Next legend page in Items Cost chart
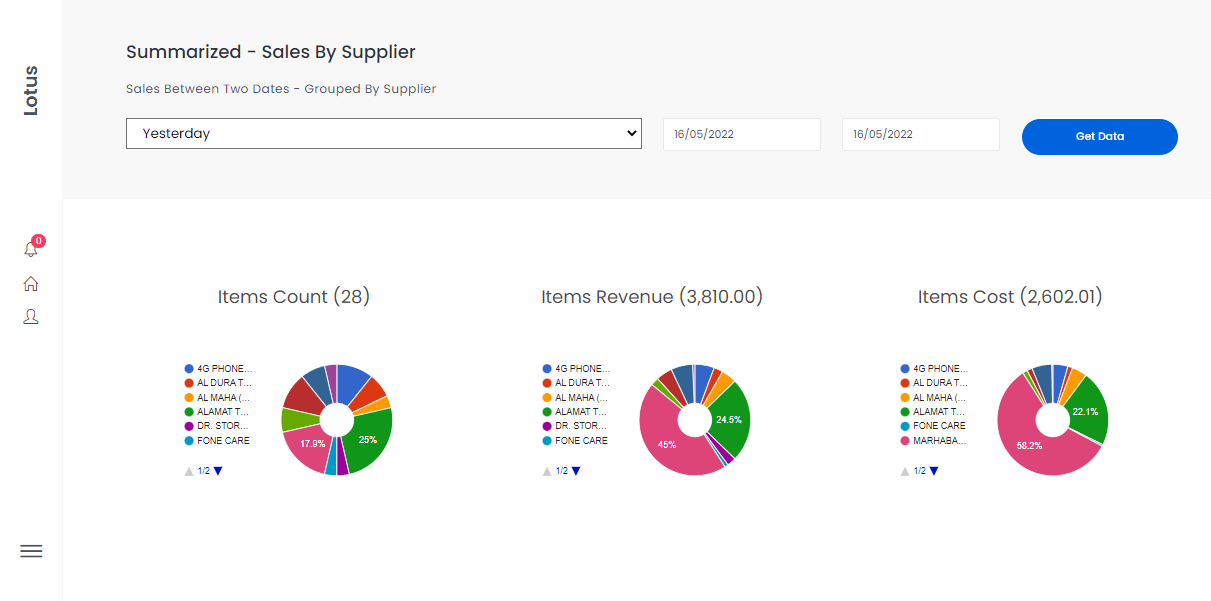The height and width of the screenshot is (601, 1211). [x=934, y=471]
